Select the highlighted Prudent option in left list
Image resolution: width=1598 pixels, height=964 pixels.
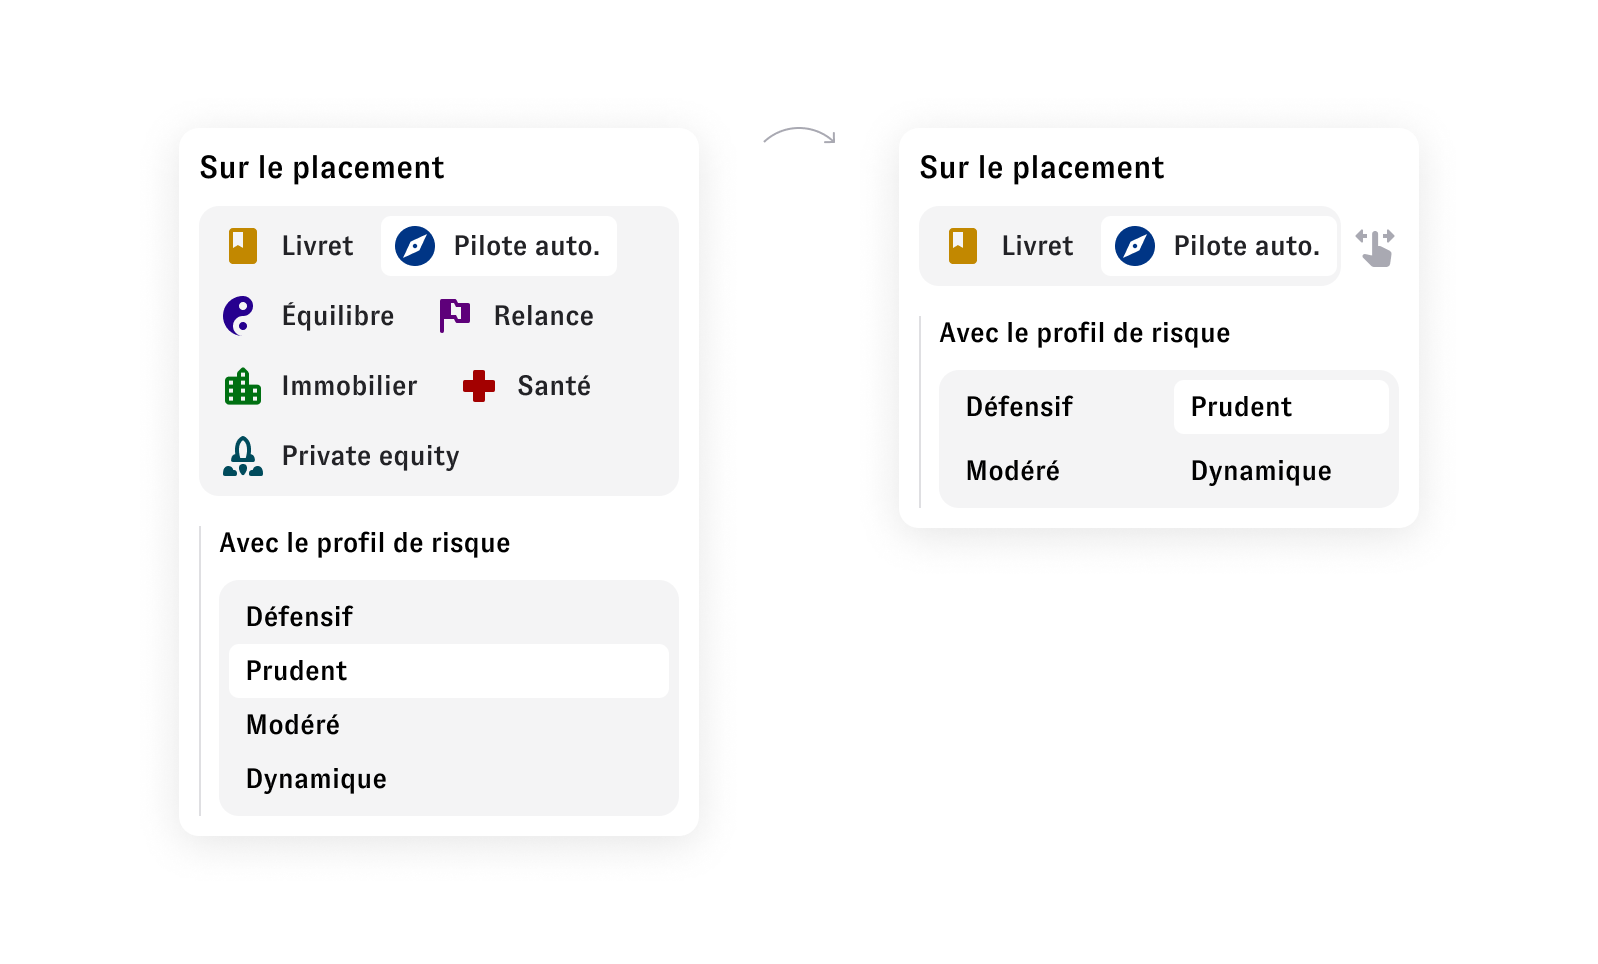(x=449, y=671)
